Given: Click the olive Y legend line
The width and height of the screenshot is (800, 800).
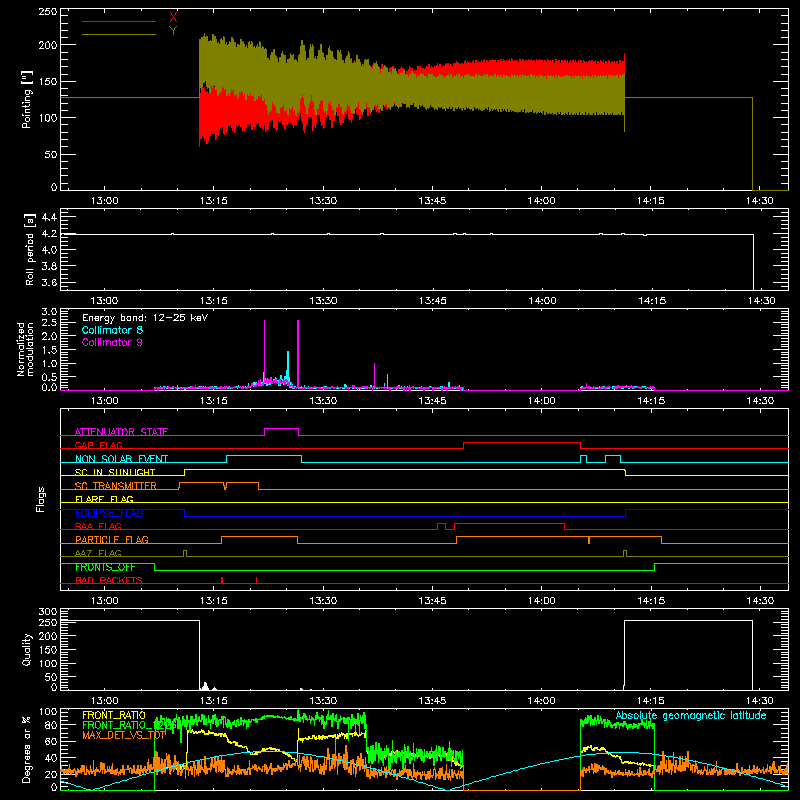Looking at the screenshot, I should [119, 35].
